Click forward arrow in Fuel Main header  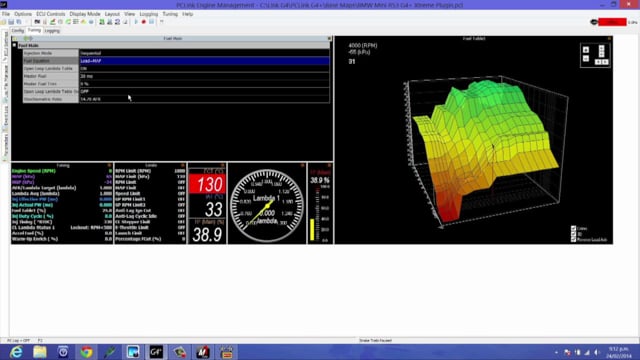[31, 38]
